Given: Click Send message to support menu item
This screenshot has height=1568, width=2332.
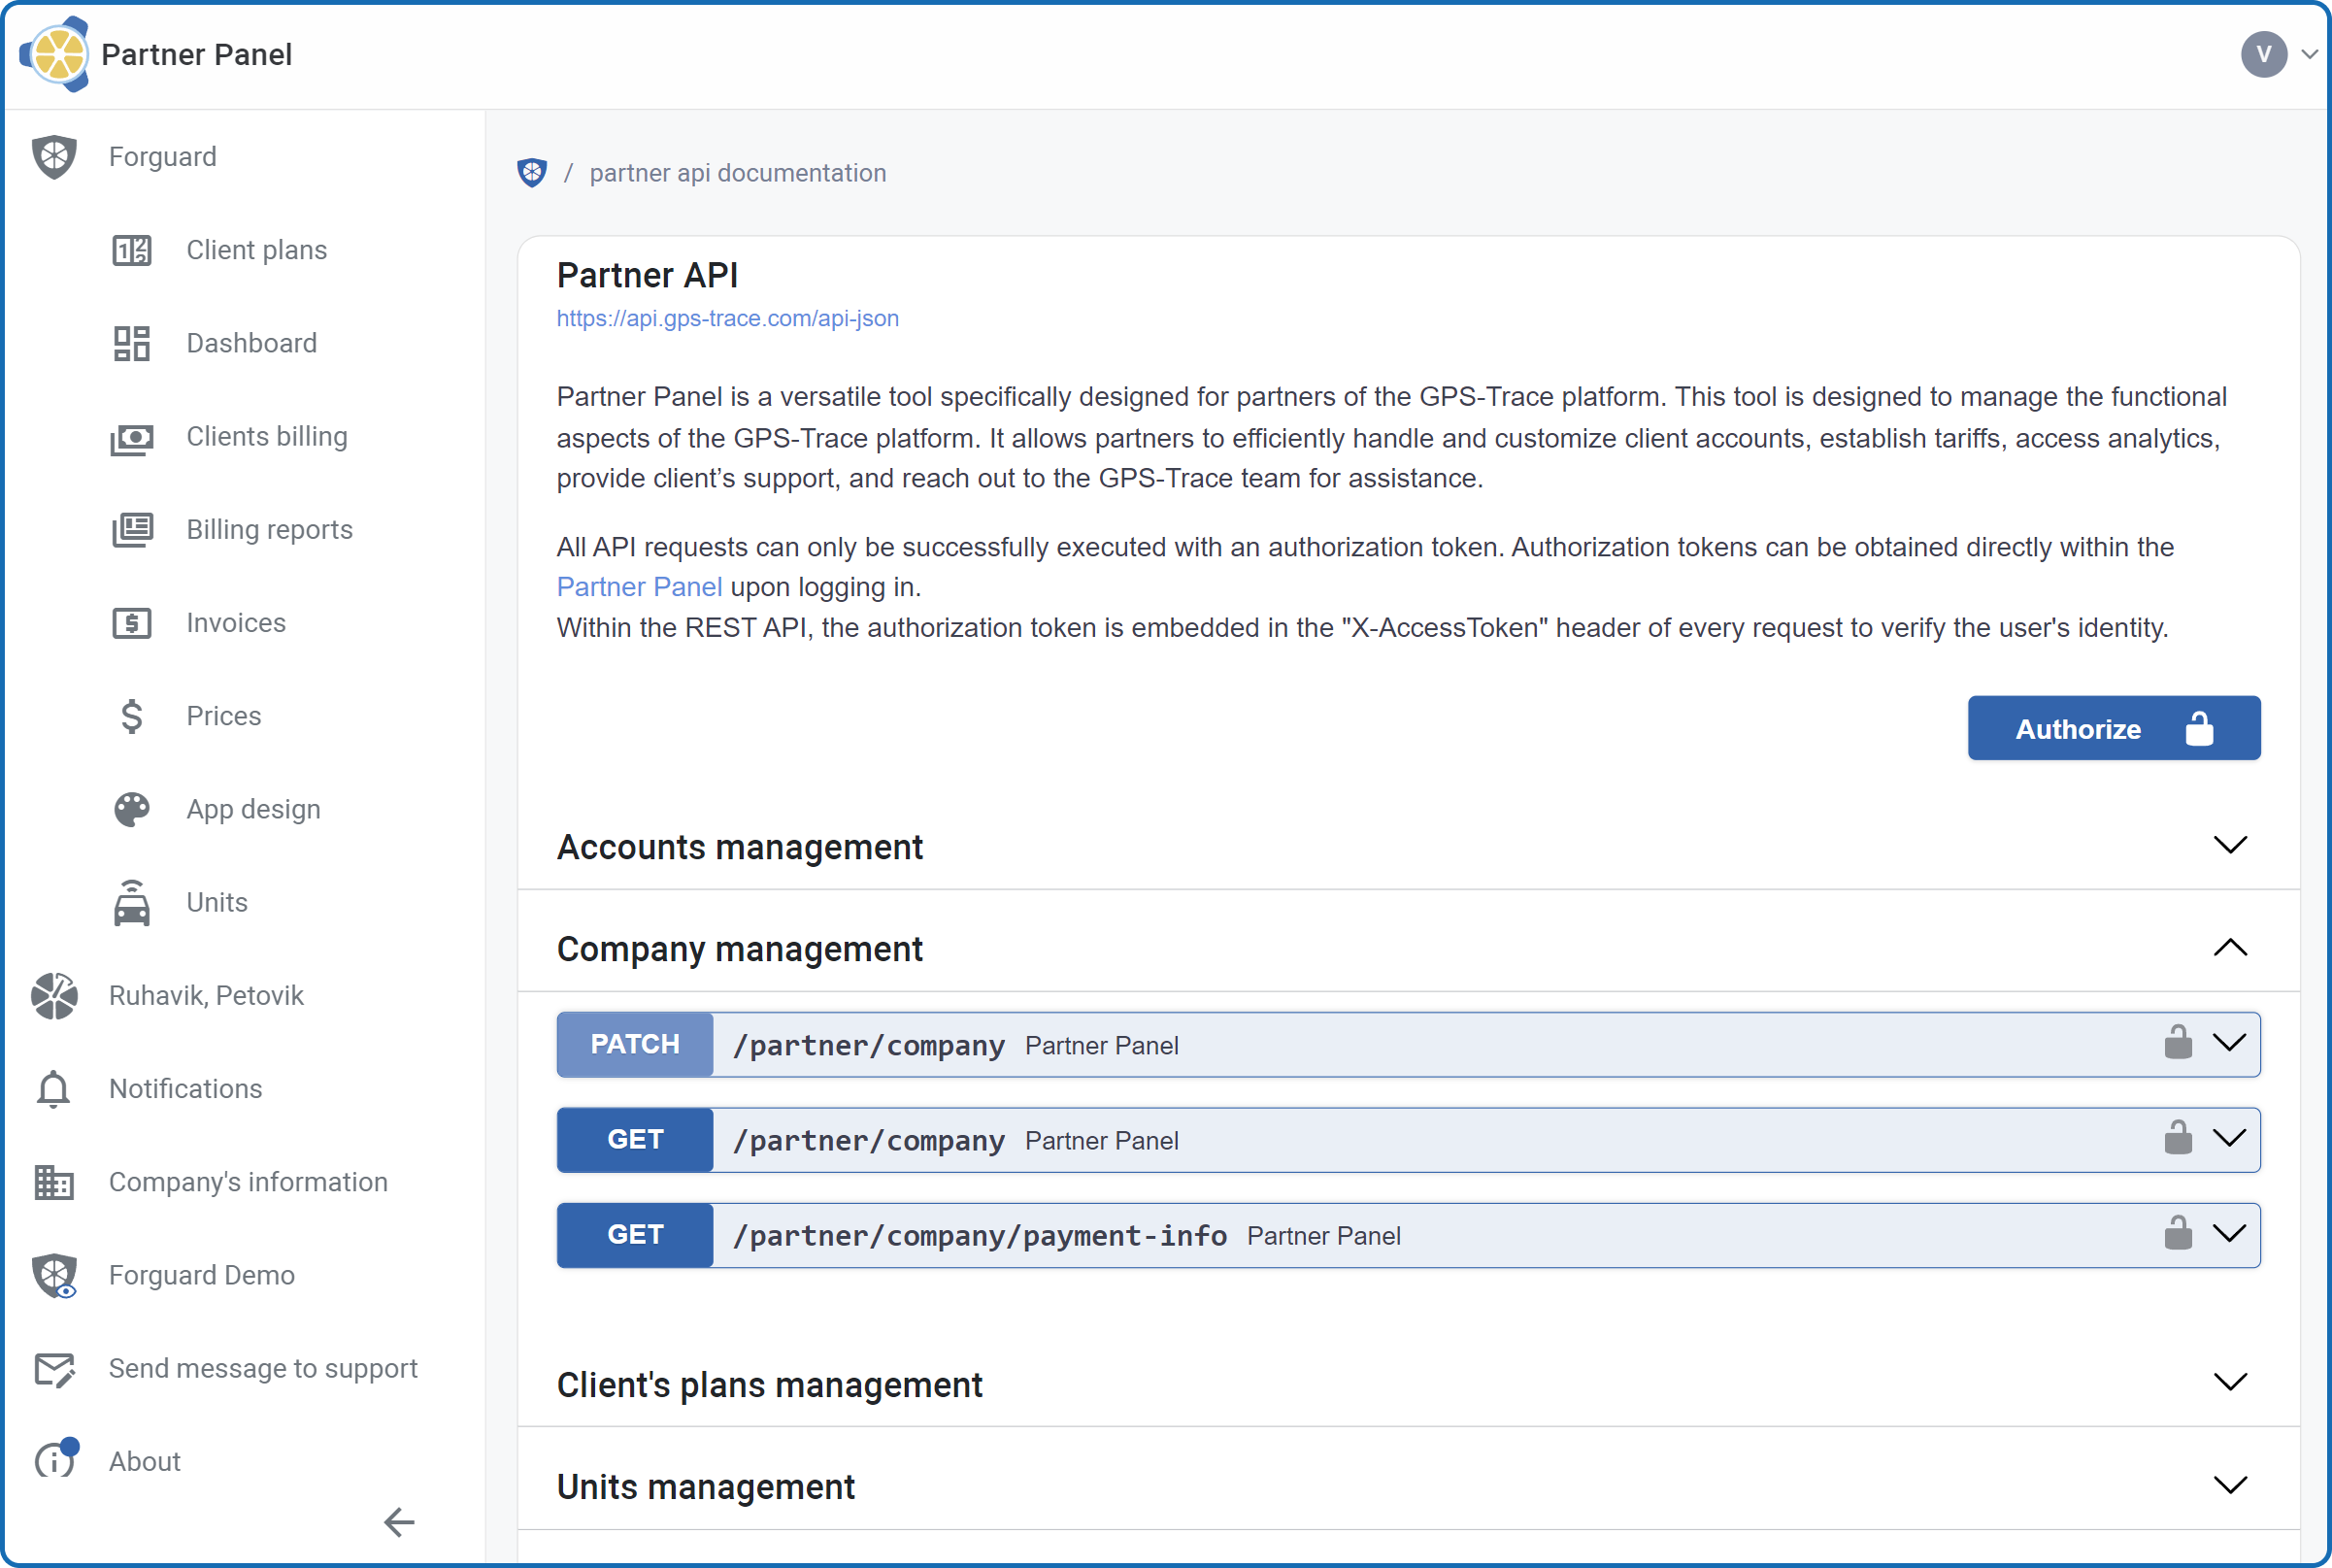Looking at the screenshot, I should pos(262,1367).
